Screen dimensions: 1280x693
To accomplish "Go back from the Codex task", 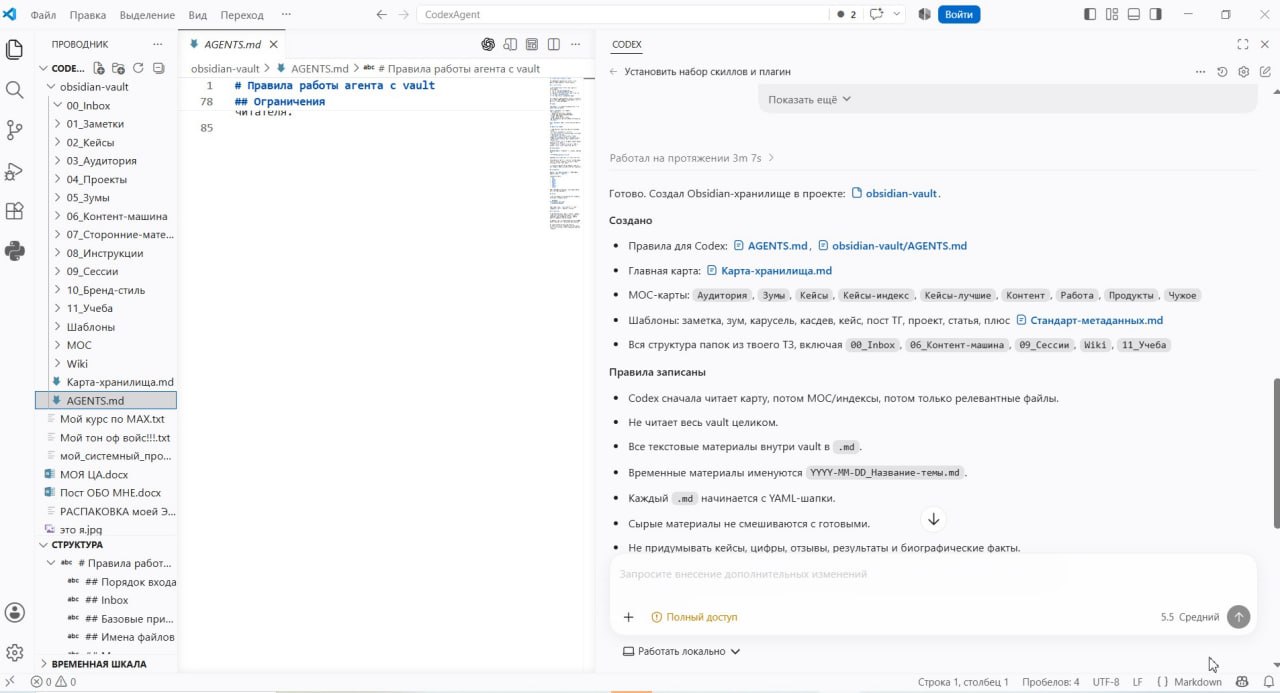I will click(614, 72).
